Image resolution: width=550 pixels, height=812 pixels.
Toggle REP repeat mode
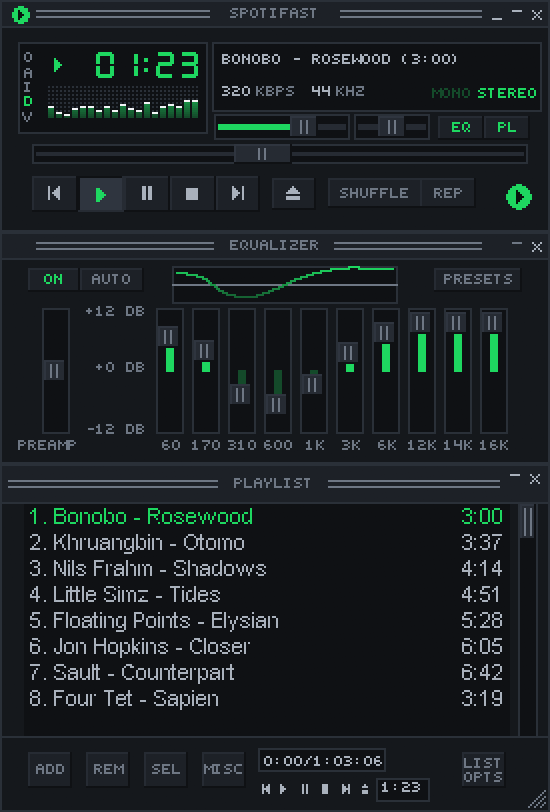point(447,193)
